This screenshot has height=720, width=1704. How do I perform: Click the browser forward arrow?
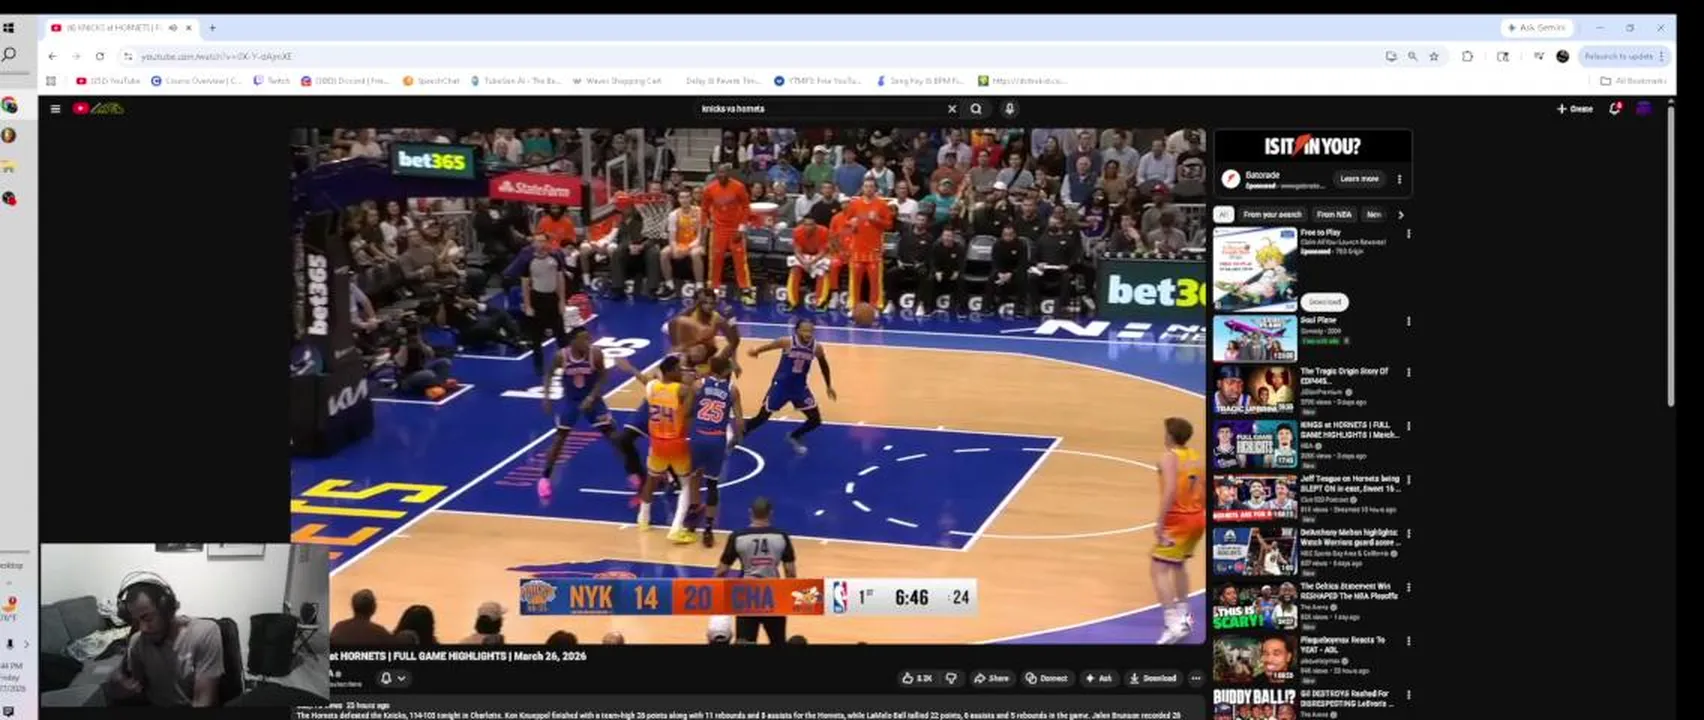(76, 56)
